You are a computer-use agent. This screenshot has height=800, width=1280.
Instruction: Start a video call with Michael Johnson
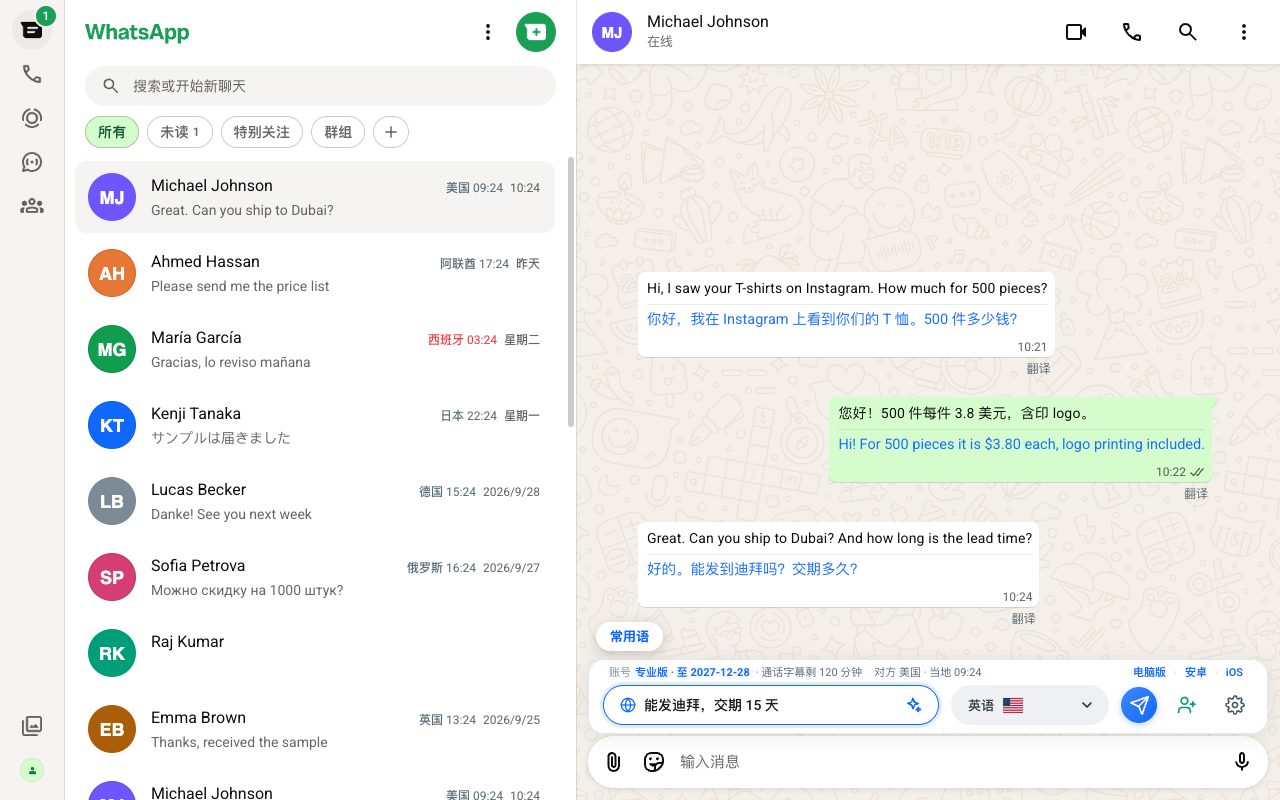[x=1076, y=32]
